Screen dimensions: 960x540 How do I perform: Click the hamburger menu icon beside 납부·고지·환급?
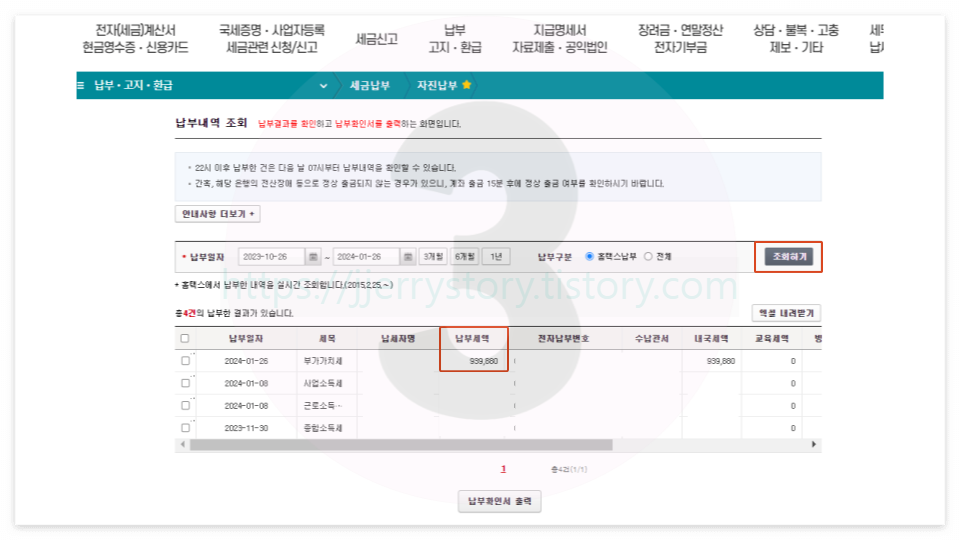(x=80, y=85)
